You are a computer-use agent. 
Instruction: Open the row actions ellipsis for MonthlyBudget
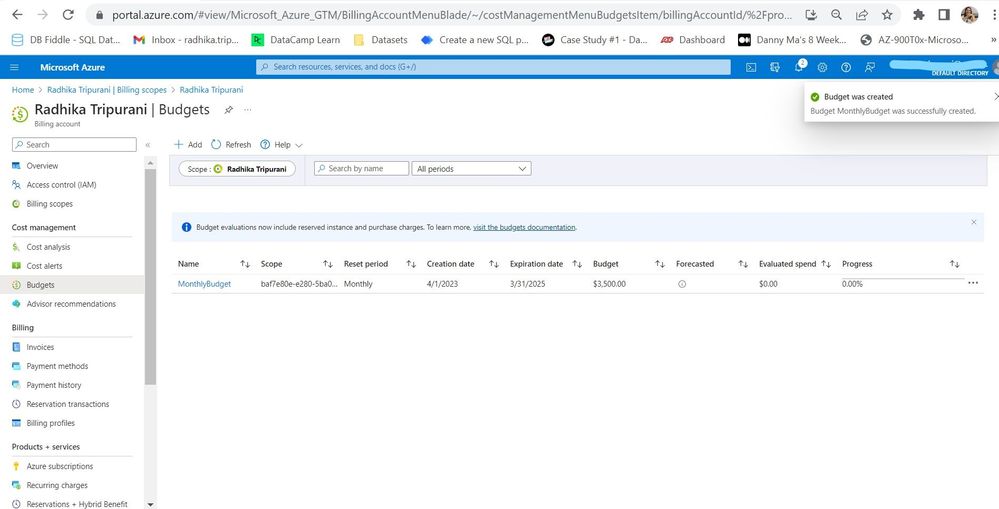pyautogui.click(x=973, y=283)
